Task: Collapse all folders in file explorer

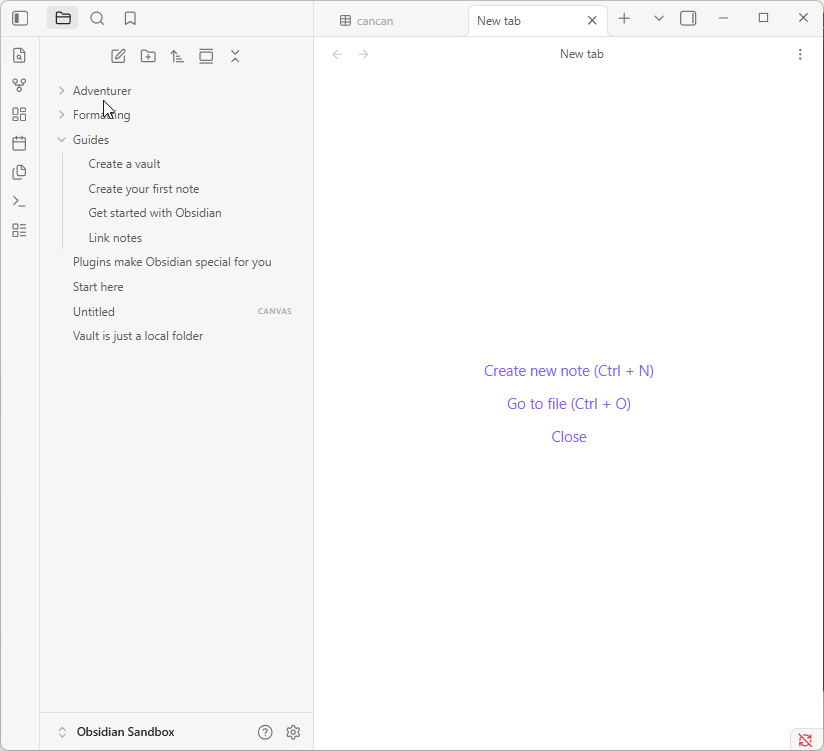Action: point(235,56)
